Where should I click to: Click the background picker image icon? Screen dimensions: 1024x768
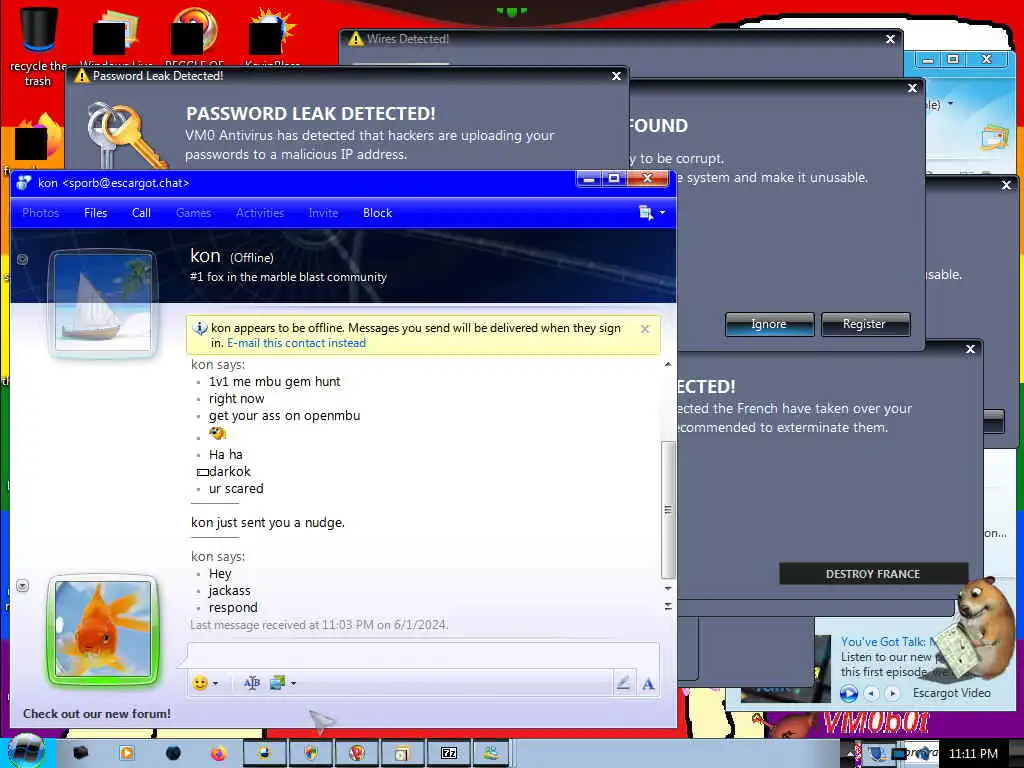277,683
